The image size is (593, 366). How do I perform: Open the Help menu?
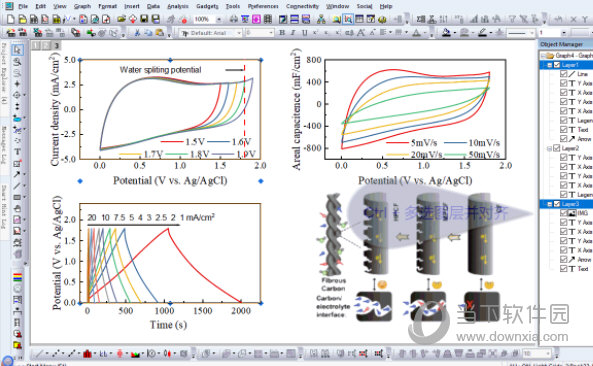(386, 6)
